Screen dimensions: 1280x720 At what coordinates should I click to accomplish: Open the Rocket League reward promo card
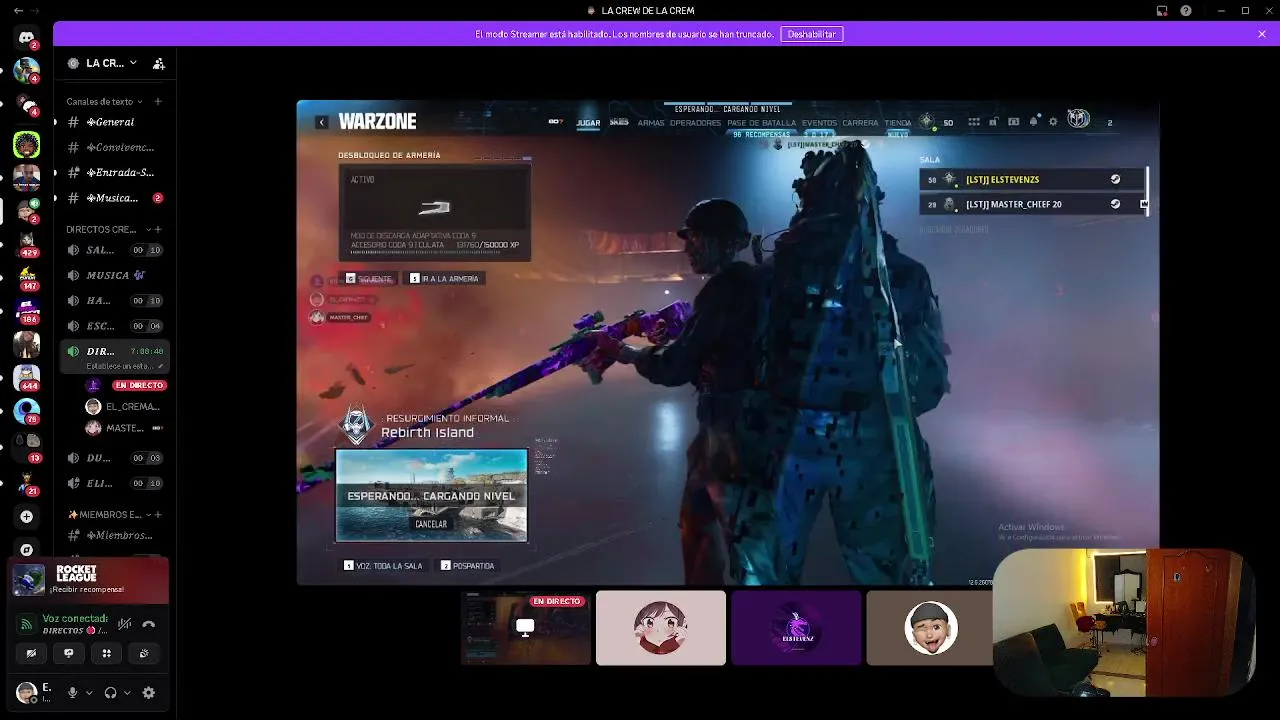(x=89, y=581)
